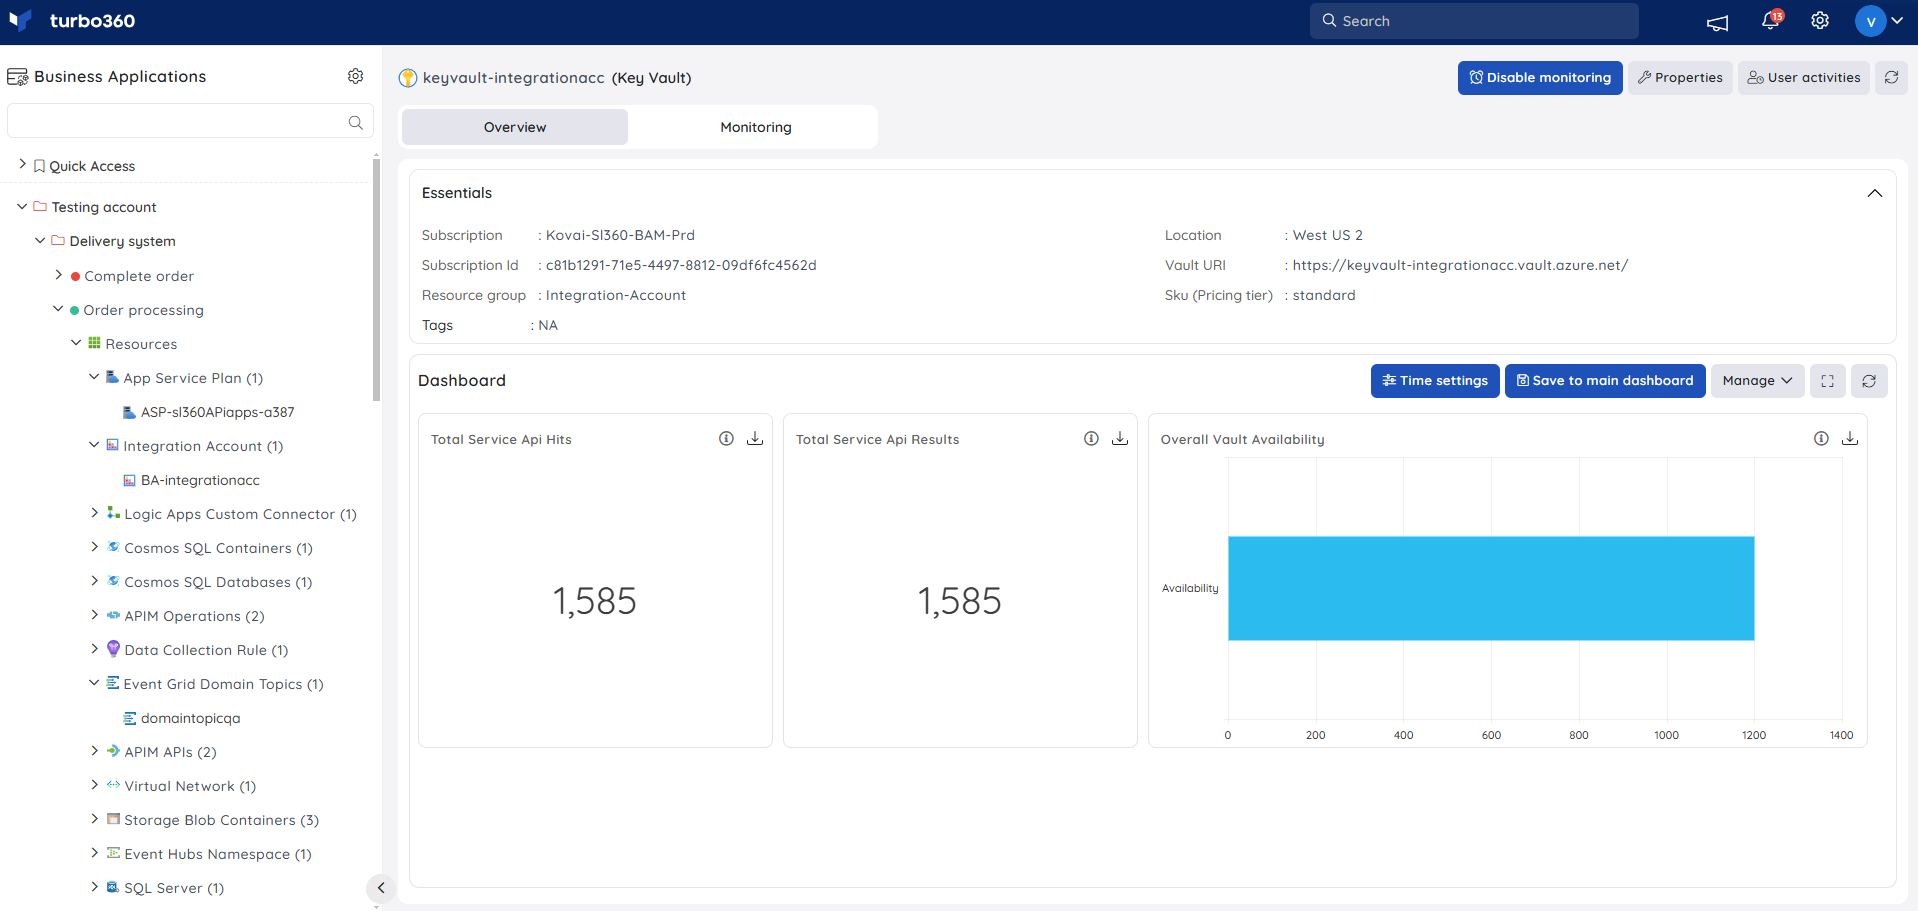1918x911 pixels.
Task: Click the Key Vault resource icon
Action: (x=408, y=78)
